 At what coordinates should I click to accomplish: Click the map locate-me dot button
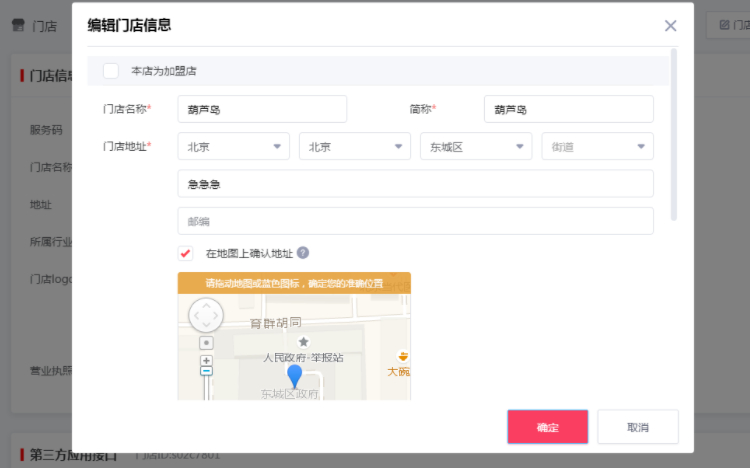[x=207, y=342]
